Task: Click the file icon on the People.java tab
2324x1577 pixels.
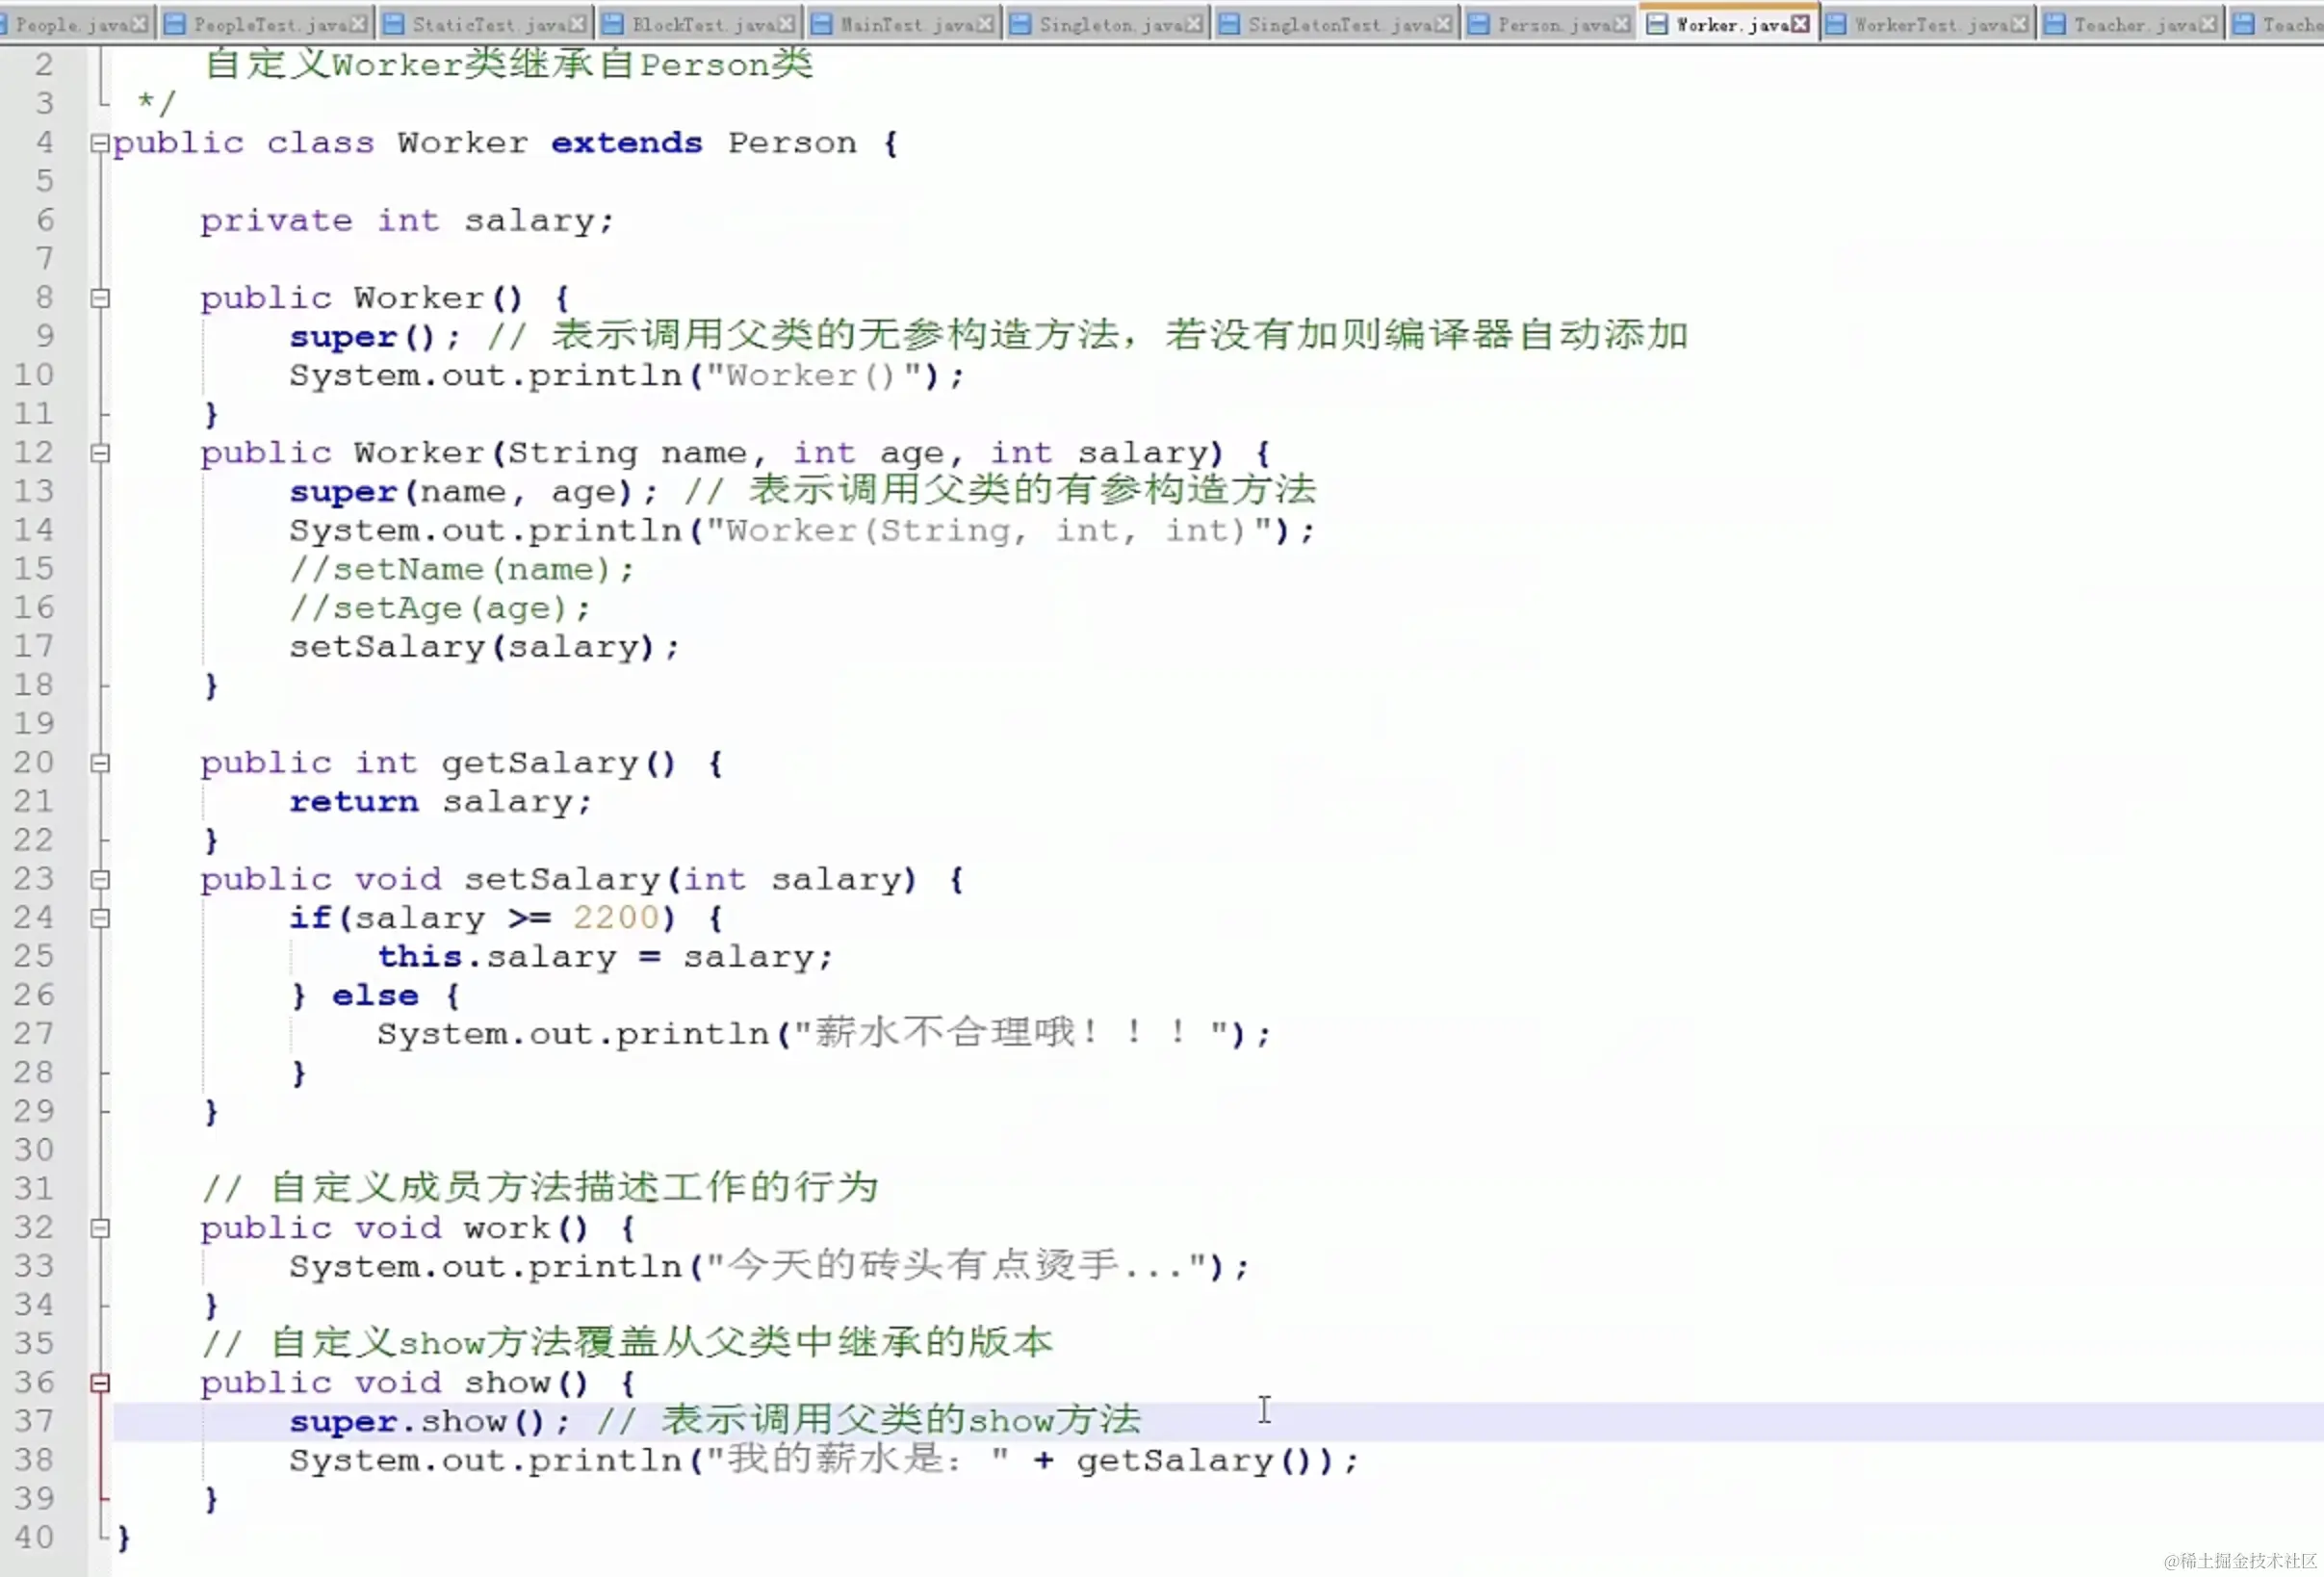Action: tap(5, 23)
